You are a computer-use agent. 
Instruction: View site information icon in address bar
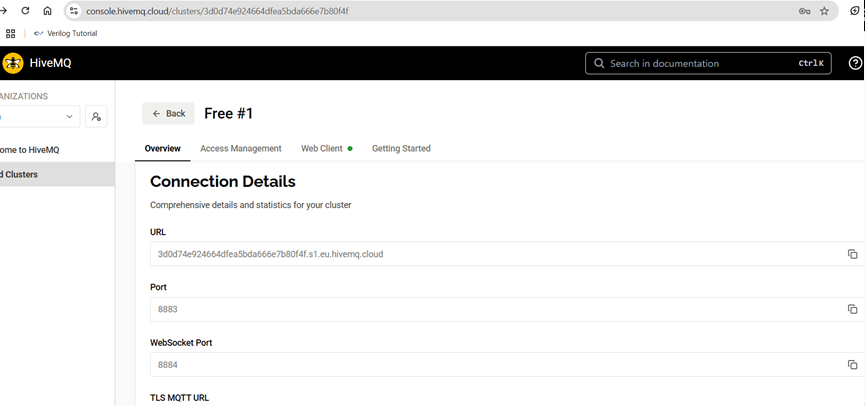pyautogui.click(x=74, y=11)
